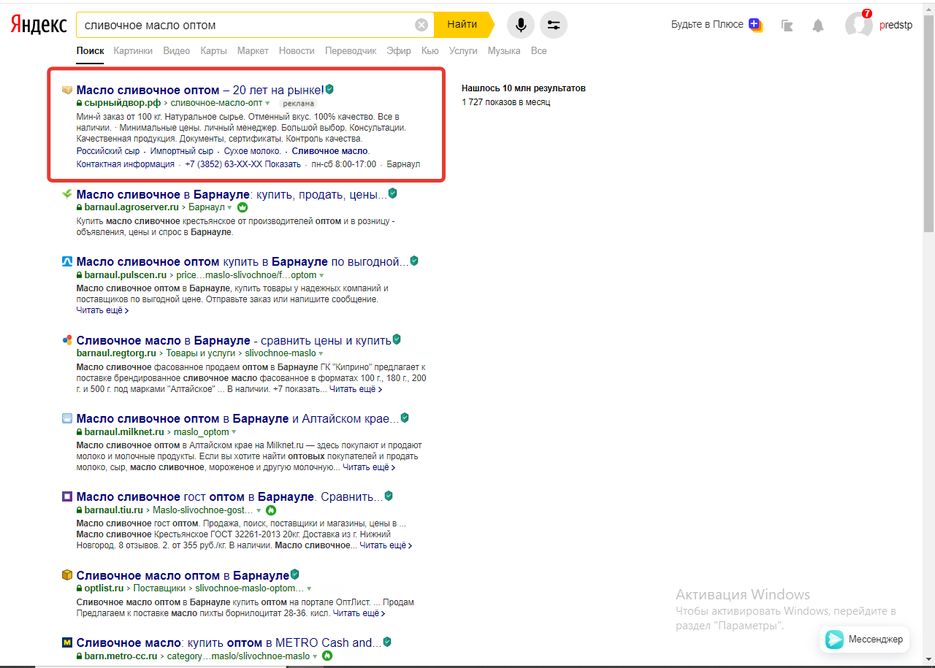Screen dimensions: 935x668
Task: Switch to the Новости tab
Action: [x=296, y=51]
